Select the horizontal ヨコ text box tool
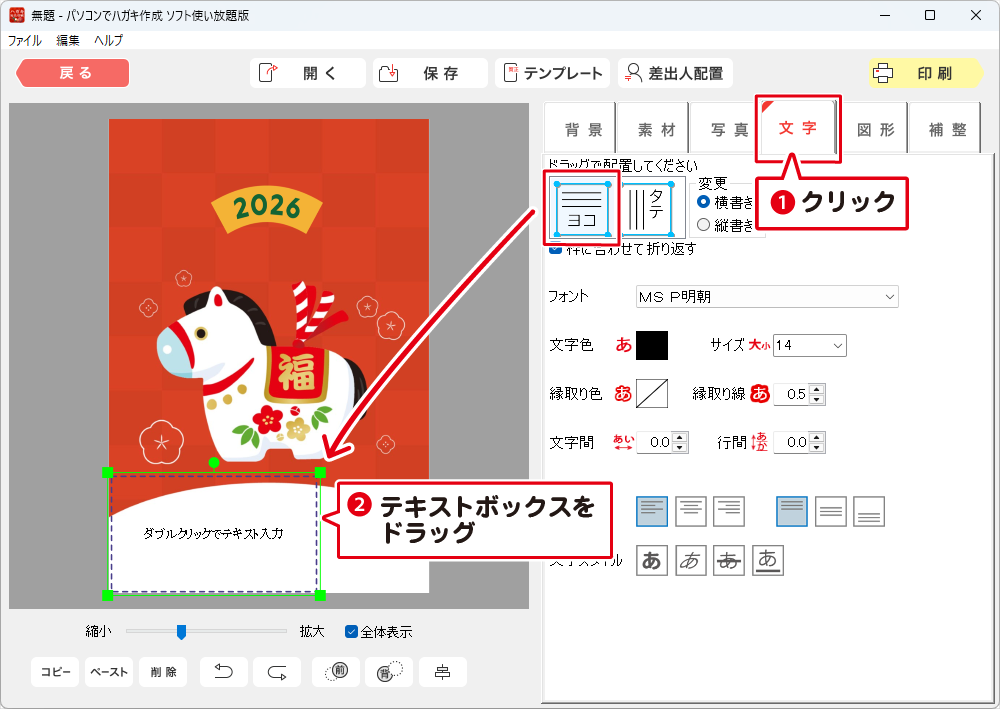 tap(581, 208)
